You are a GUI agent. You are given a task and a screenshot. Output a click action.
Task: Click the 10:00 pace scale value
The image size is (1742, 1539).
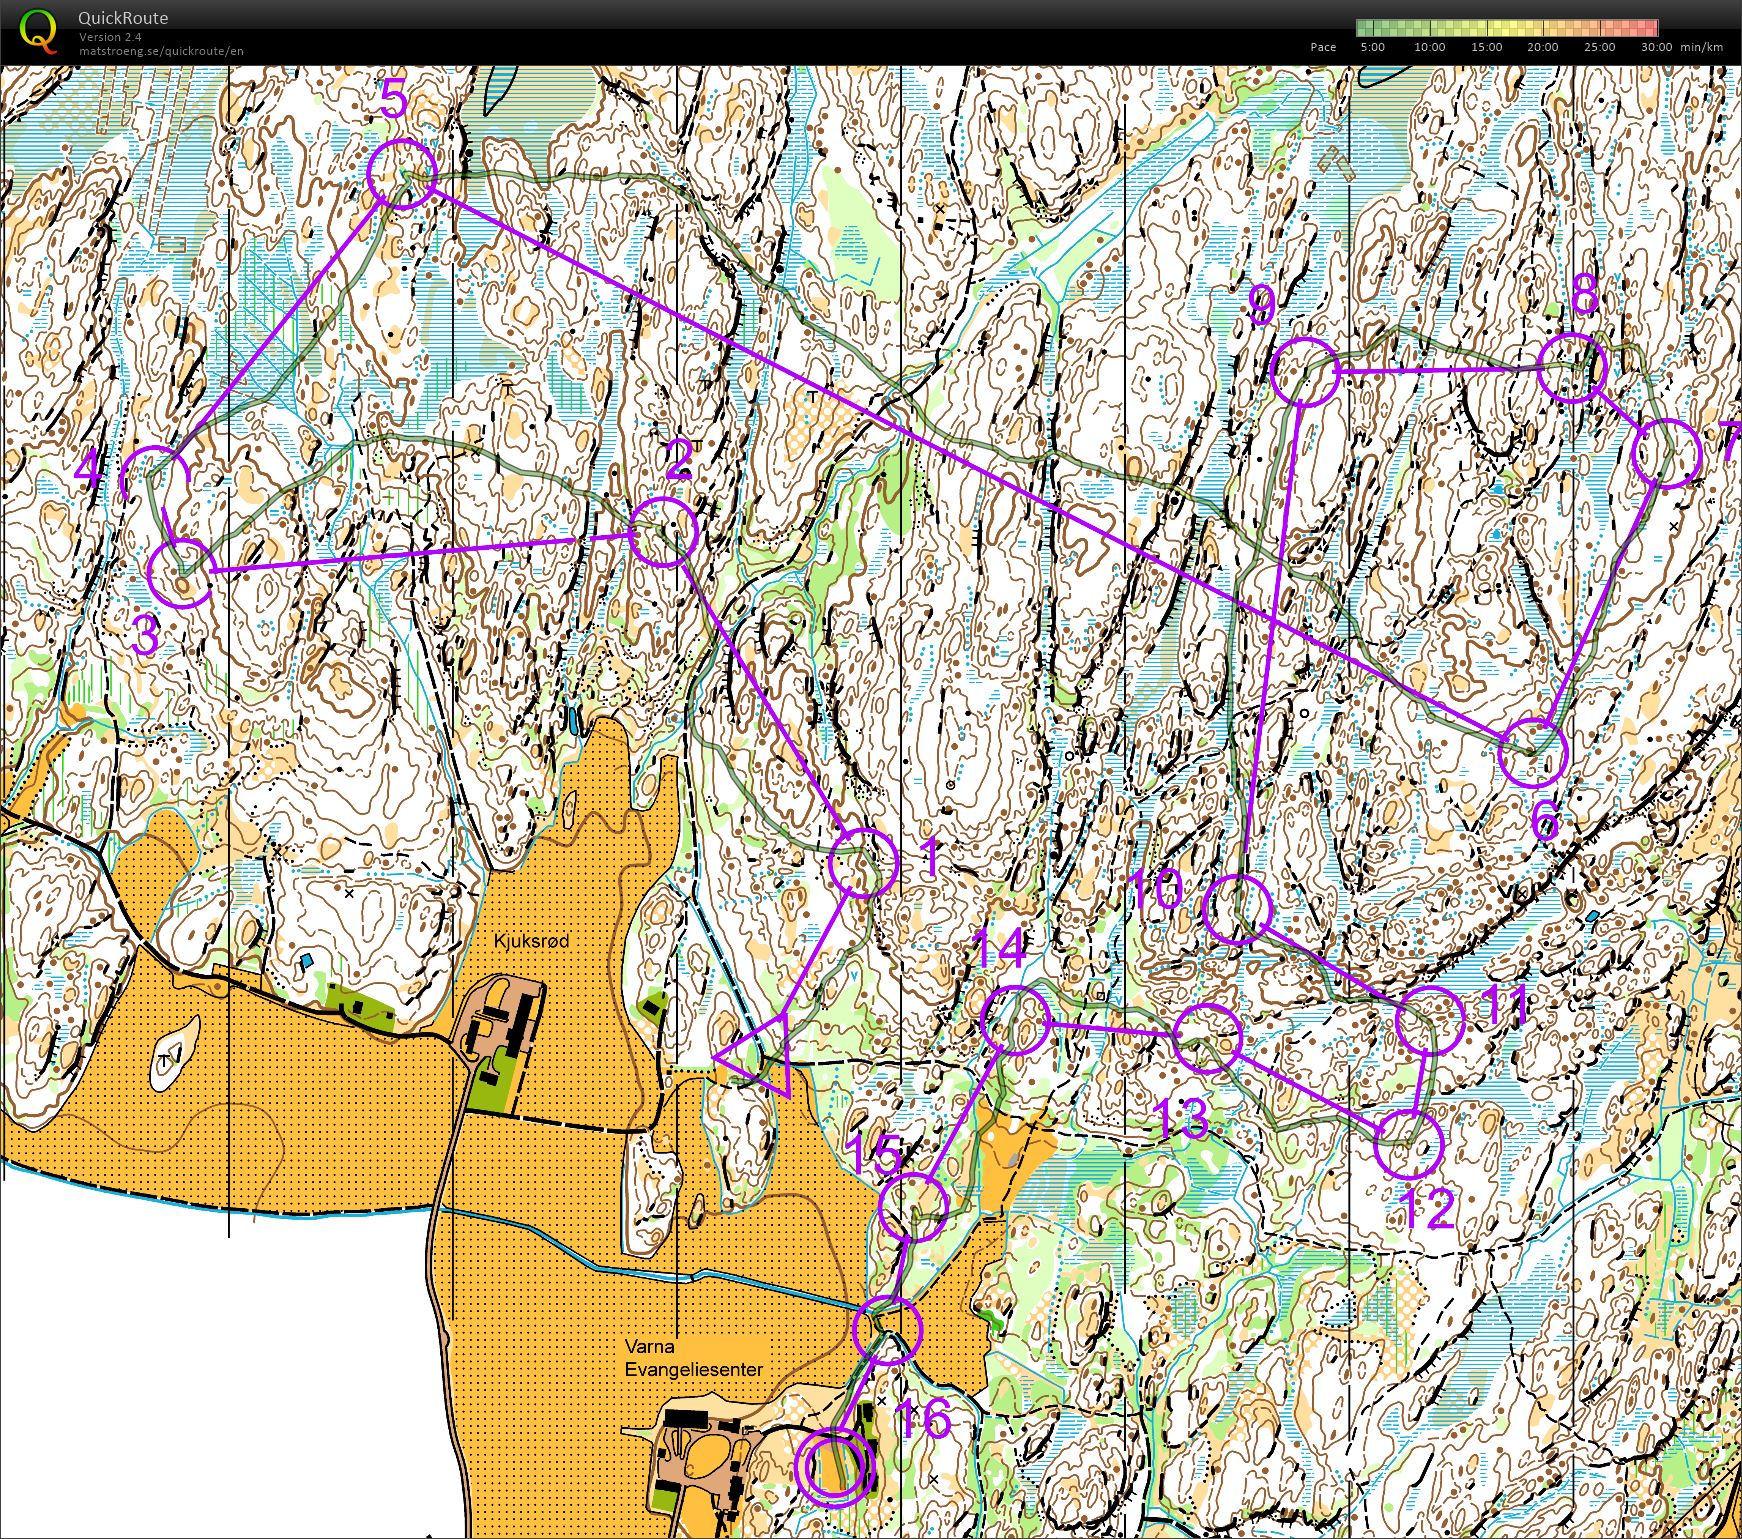click(1429, 47)
